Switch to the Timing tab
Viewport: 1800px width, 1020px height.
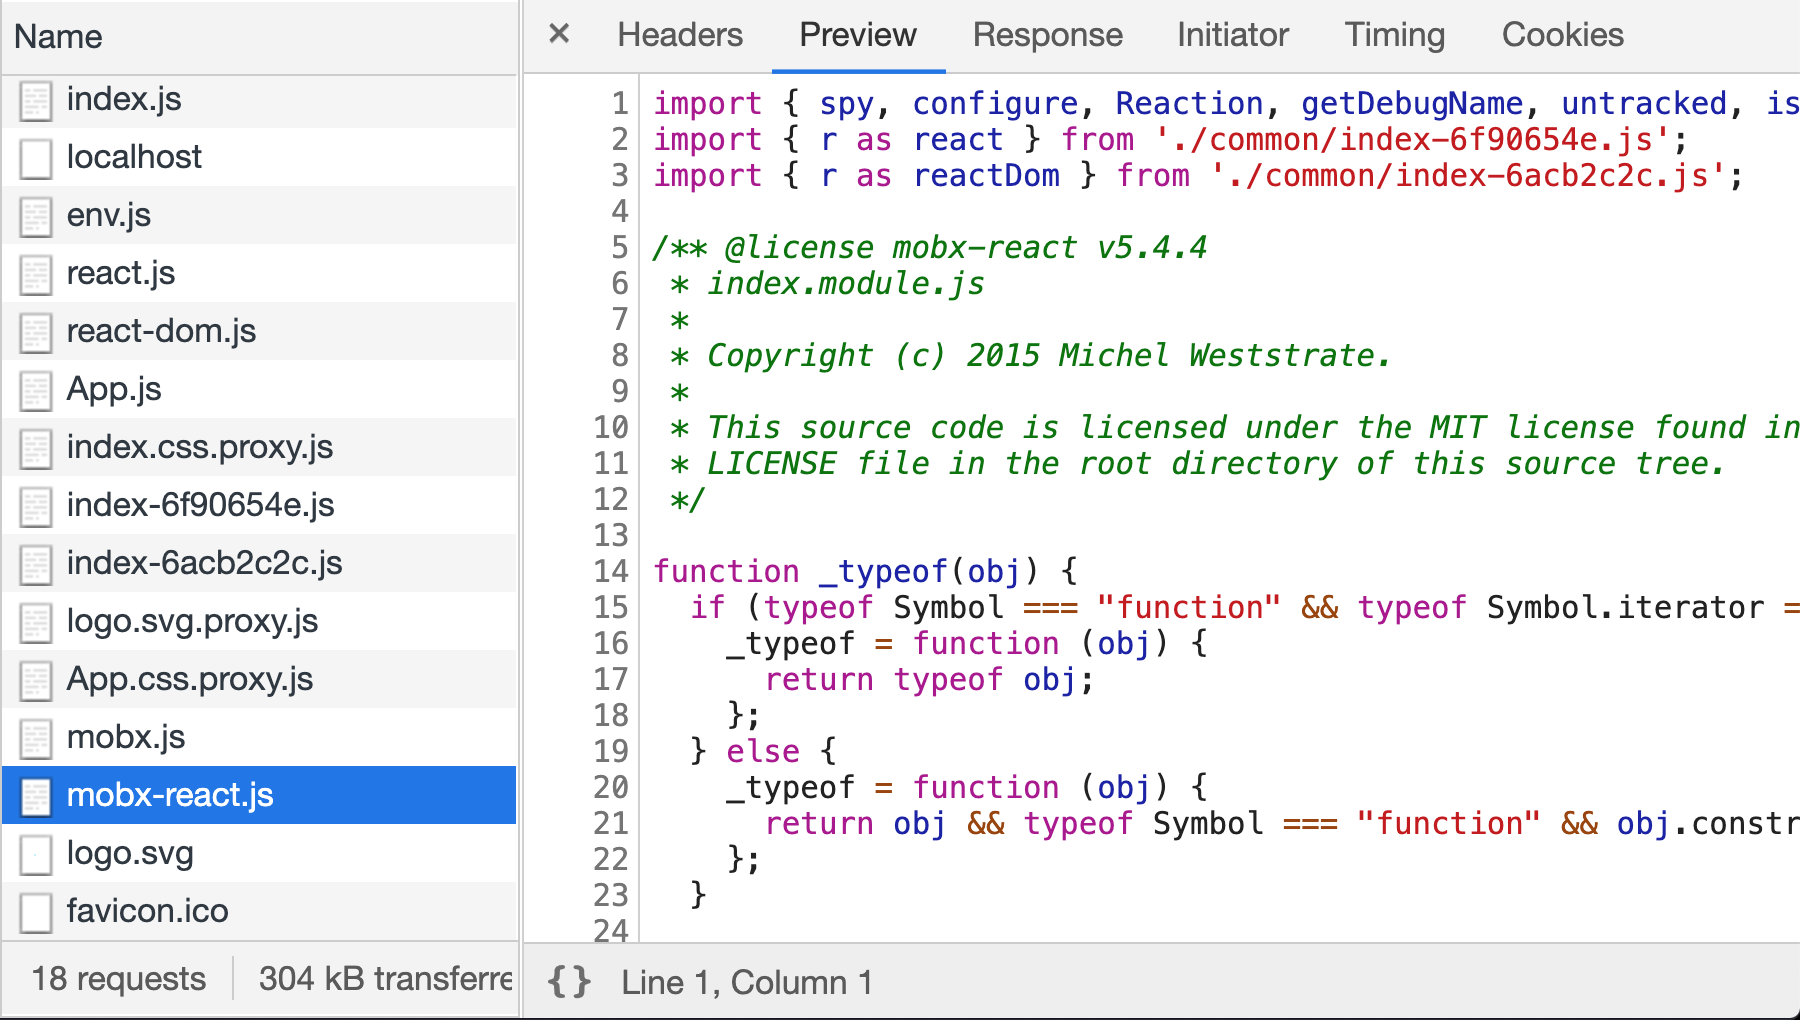pos(1395,35)
